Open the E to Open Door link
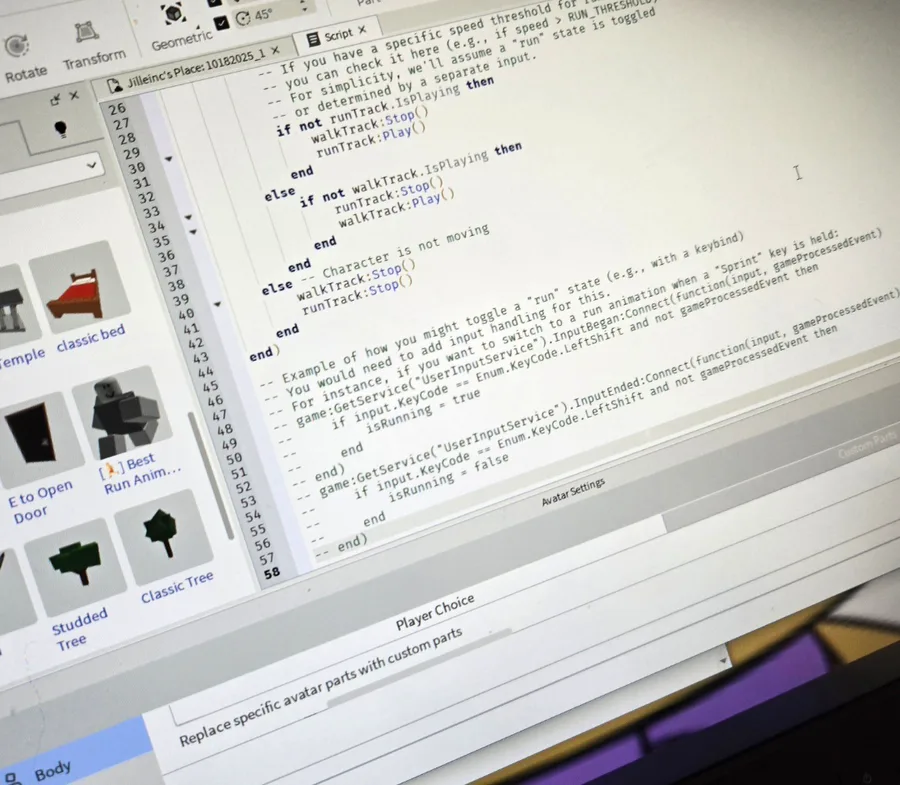This screenshot has width=900, height=785. 39,501
